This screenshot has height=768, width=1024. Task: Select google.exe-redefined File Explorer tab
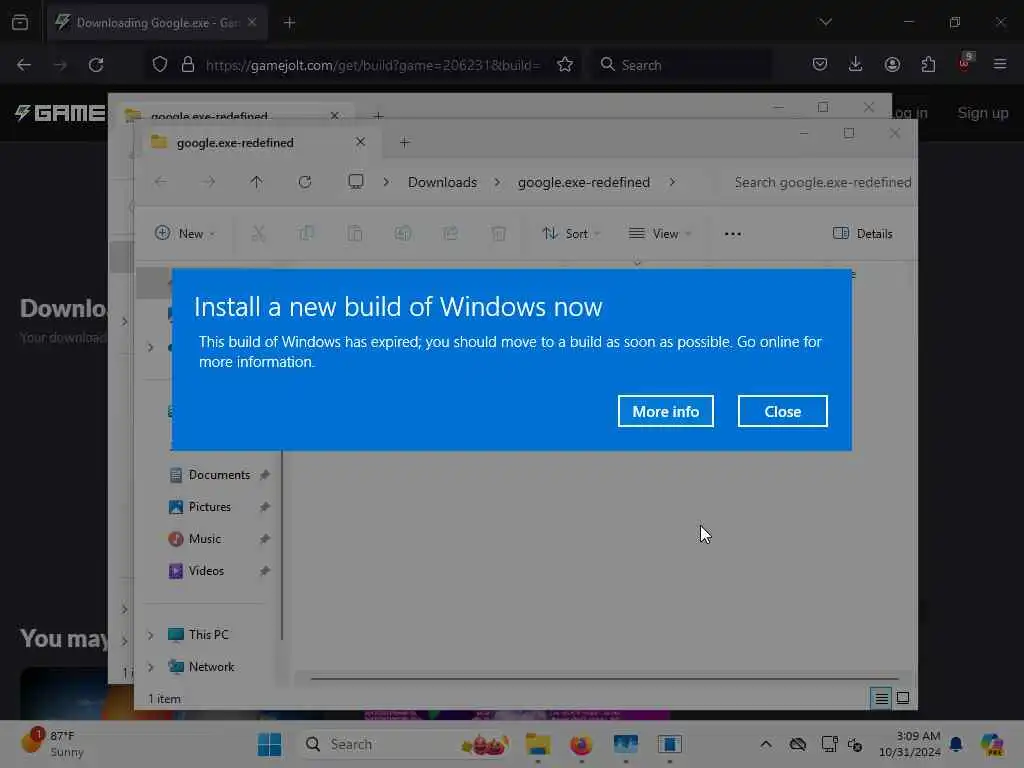(258, 142)
